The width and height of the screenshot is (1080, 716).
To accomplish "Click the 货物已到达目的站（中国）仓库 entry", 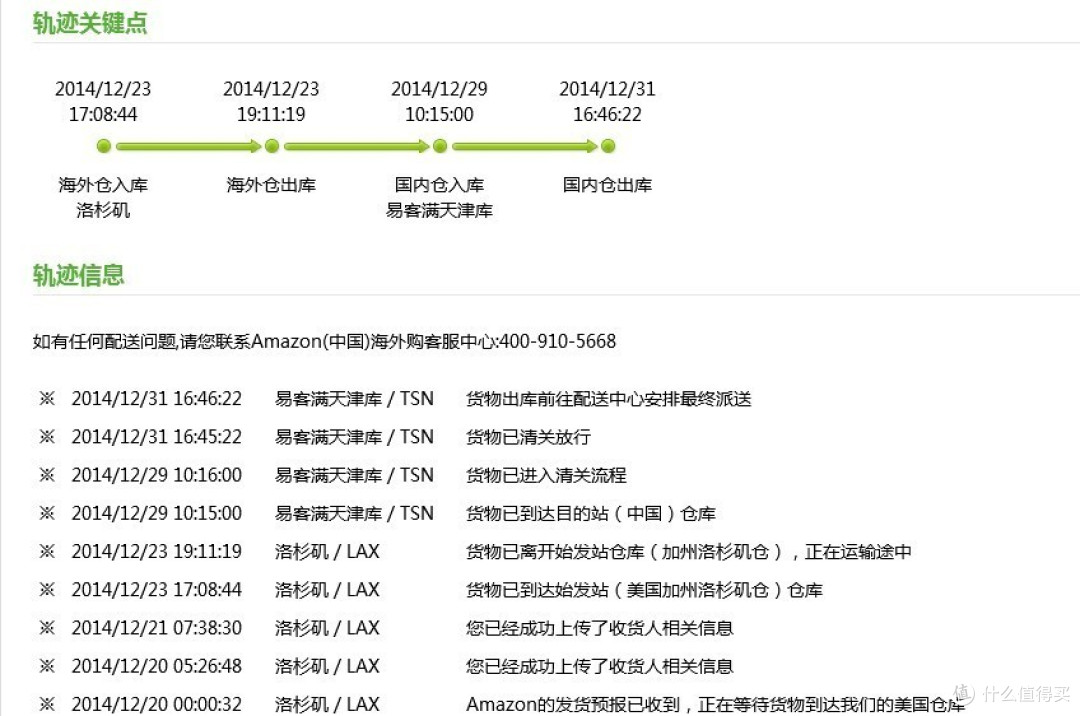I will click(x=591, y=513).
